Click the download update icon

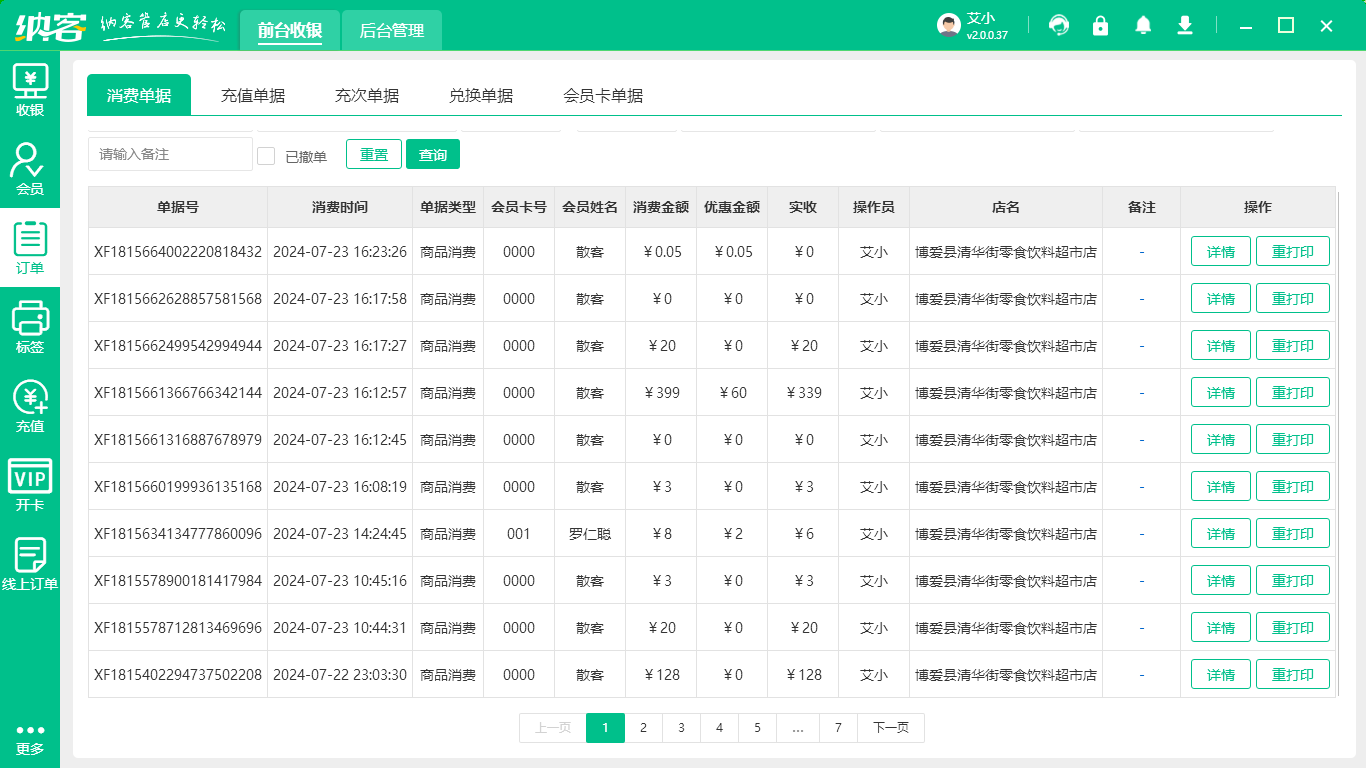click(x=1184, y=25)
